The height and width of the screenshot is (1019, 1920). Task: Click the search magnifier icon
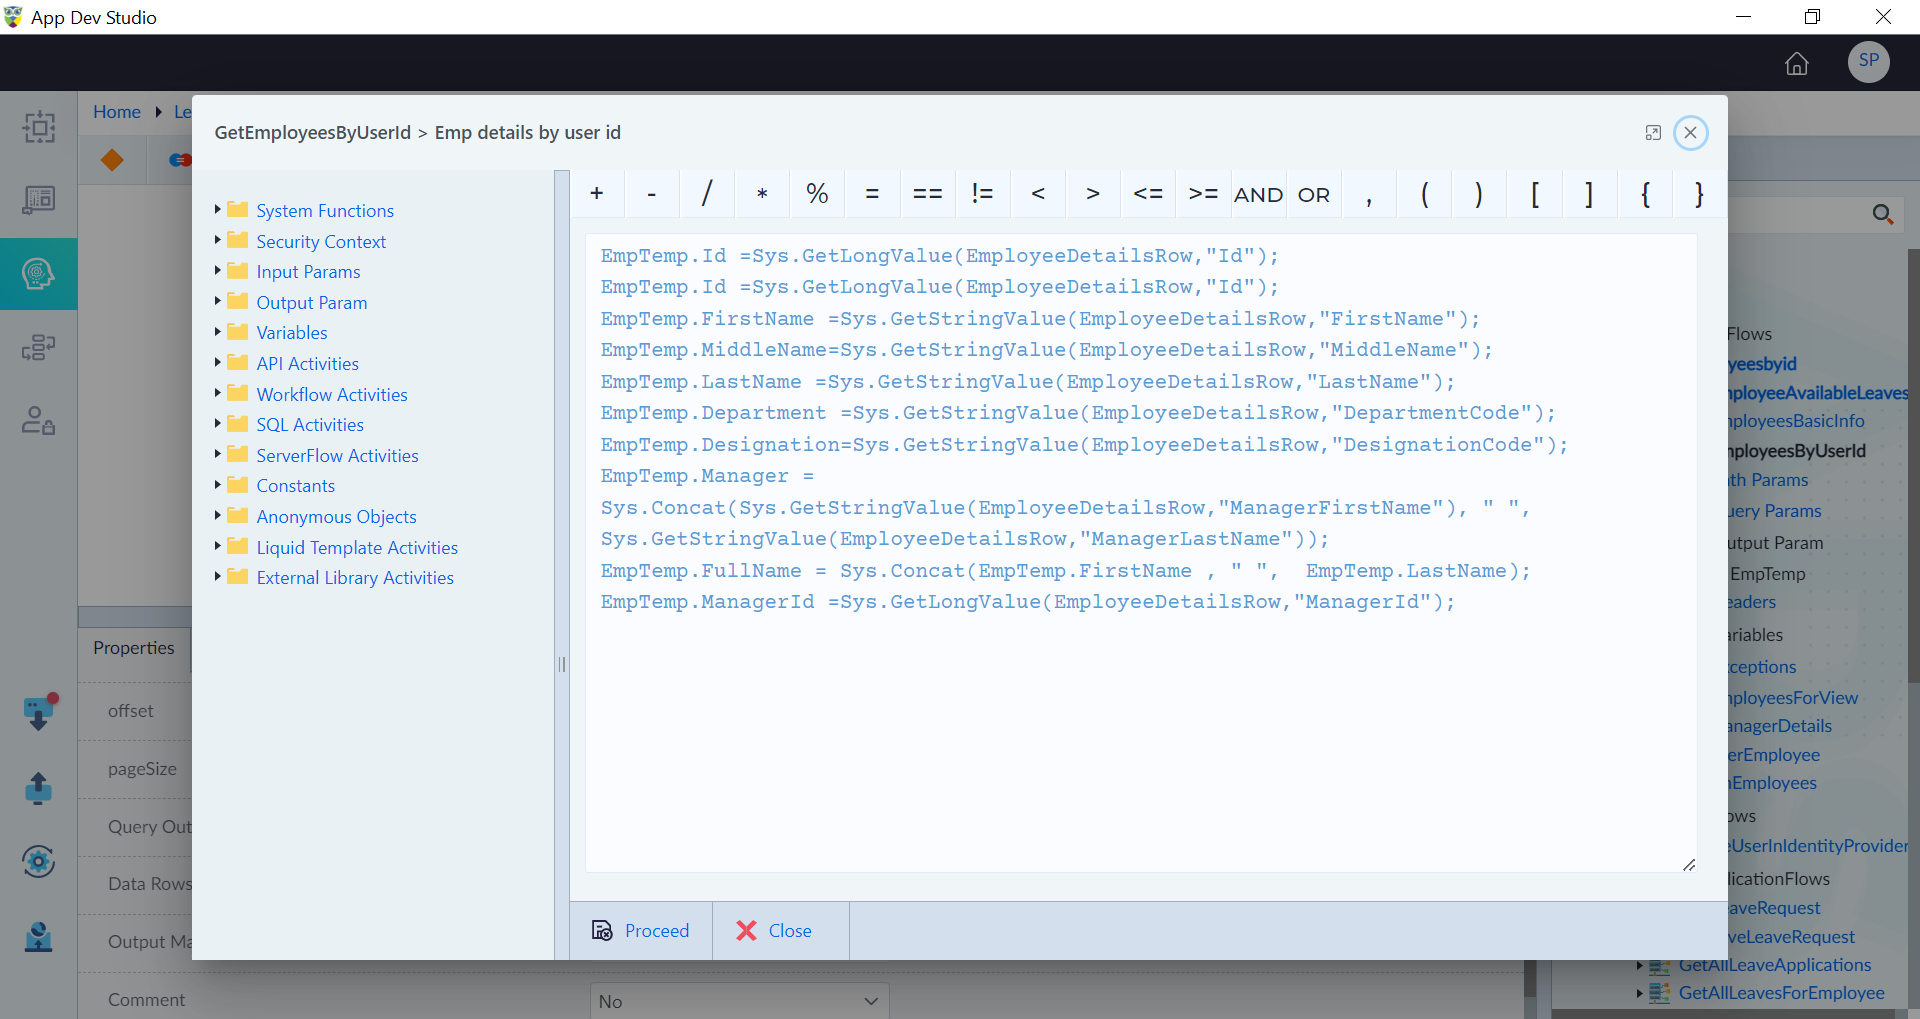click(1882, 214)
